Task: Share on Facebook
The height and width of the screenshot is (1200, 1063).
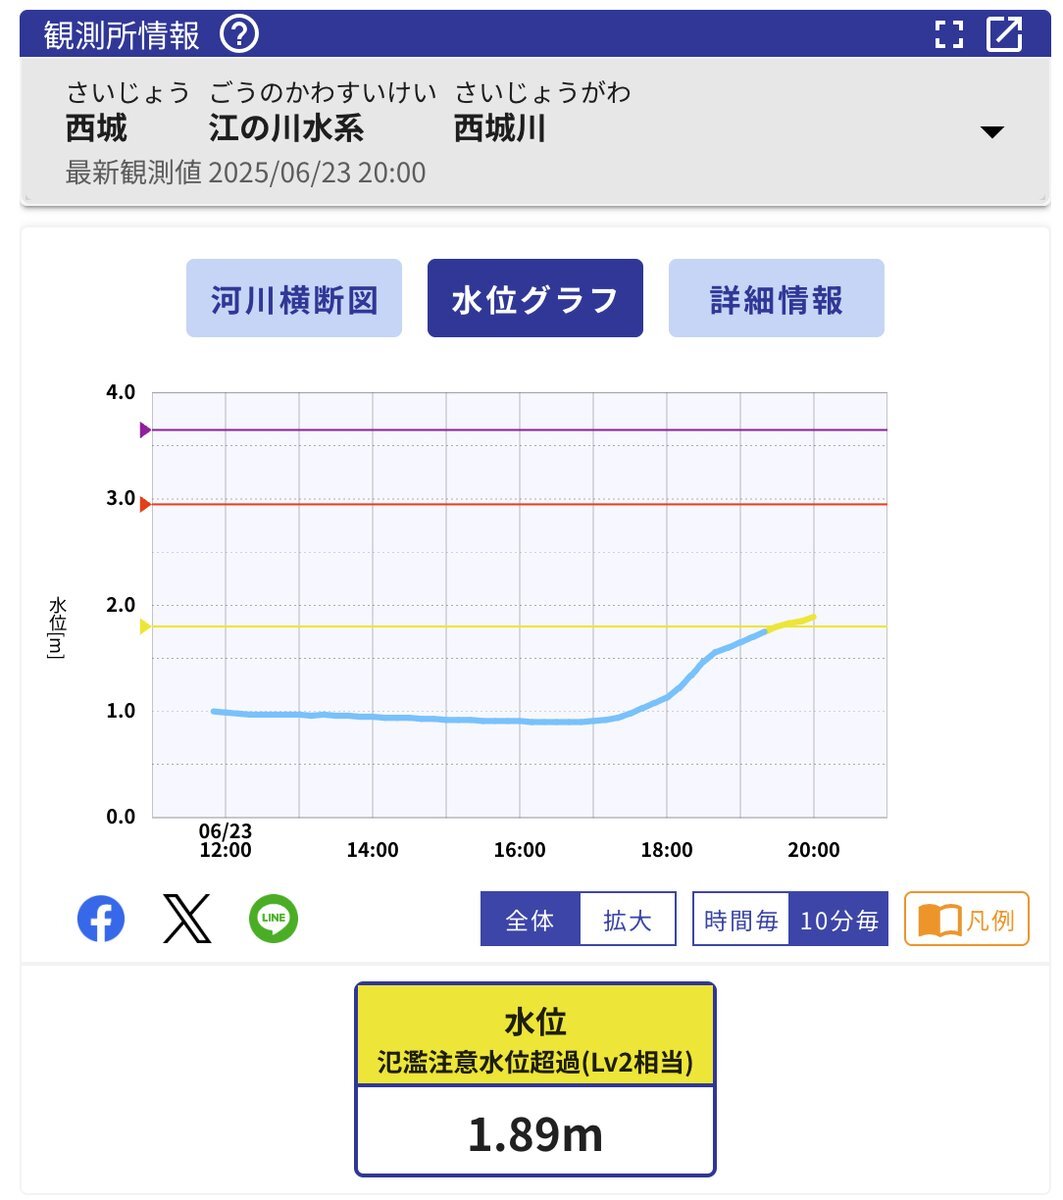Action: (x=101, y=919)
